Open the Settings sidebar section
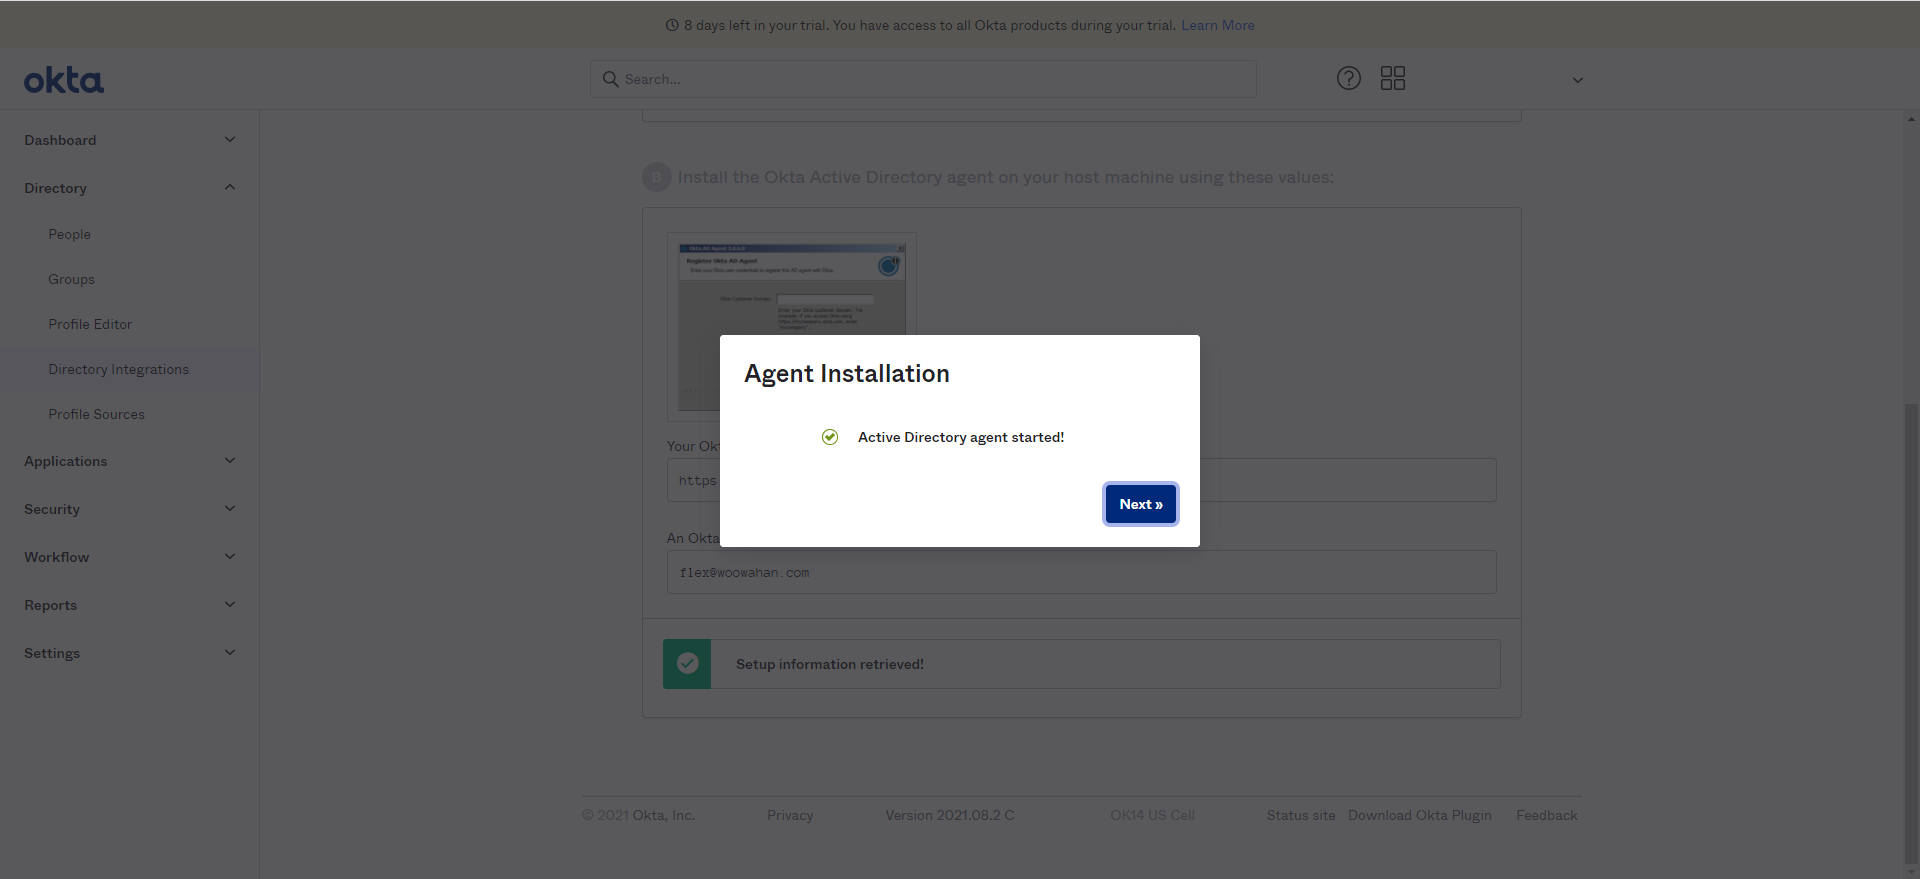 (x=52, y=653)
